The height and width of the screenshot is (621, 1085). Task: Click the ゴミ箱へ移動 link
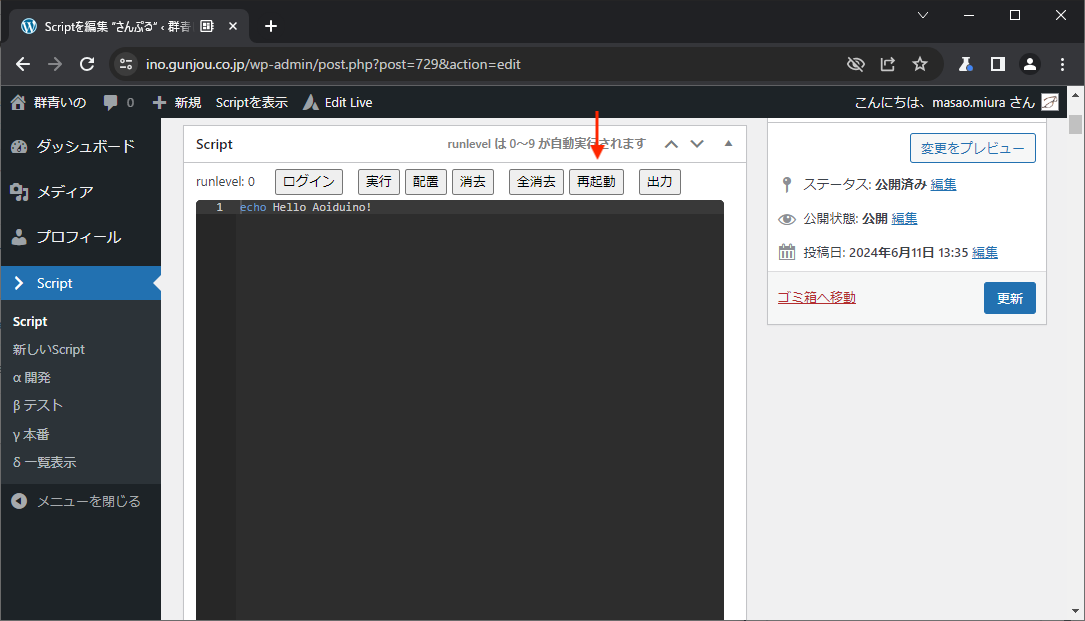tap(816, 297)
